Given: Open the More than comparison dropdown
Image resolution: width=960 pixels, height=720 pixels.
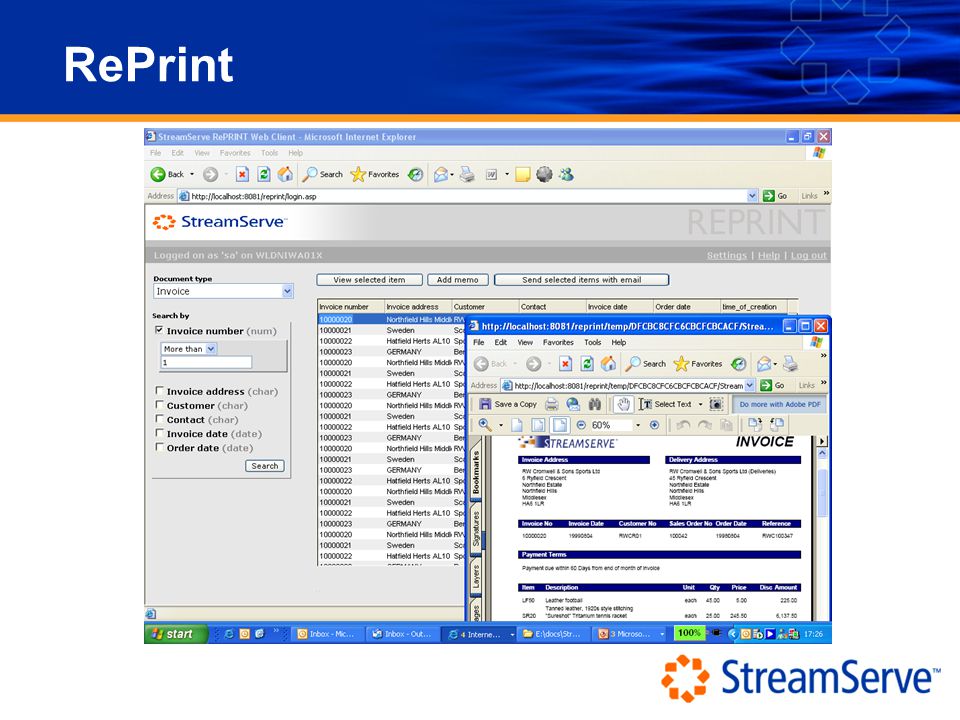Looking at the screenshot, I should pyautogui.click(x=211, y=349).
